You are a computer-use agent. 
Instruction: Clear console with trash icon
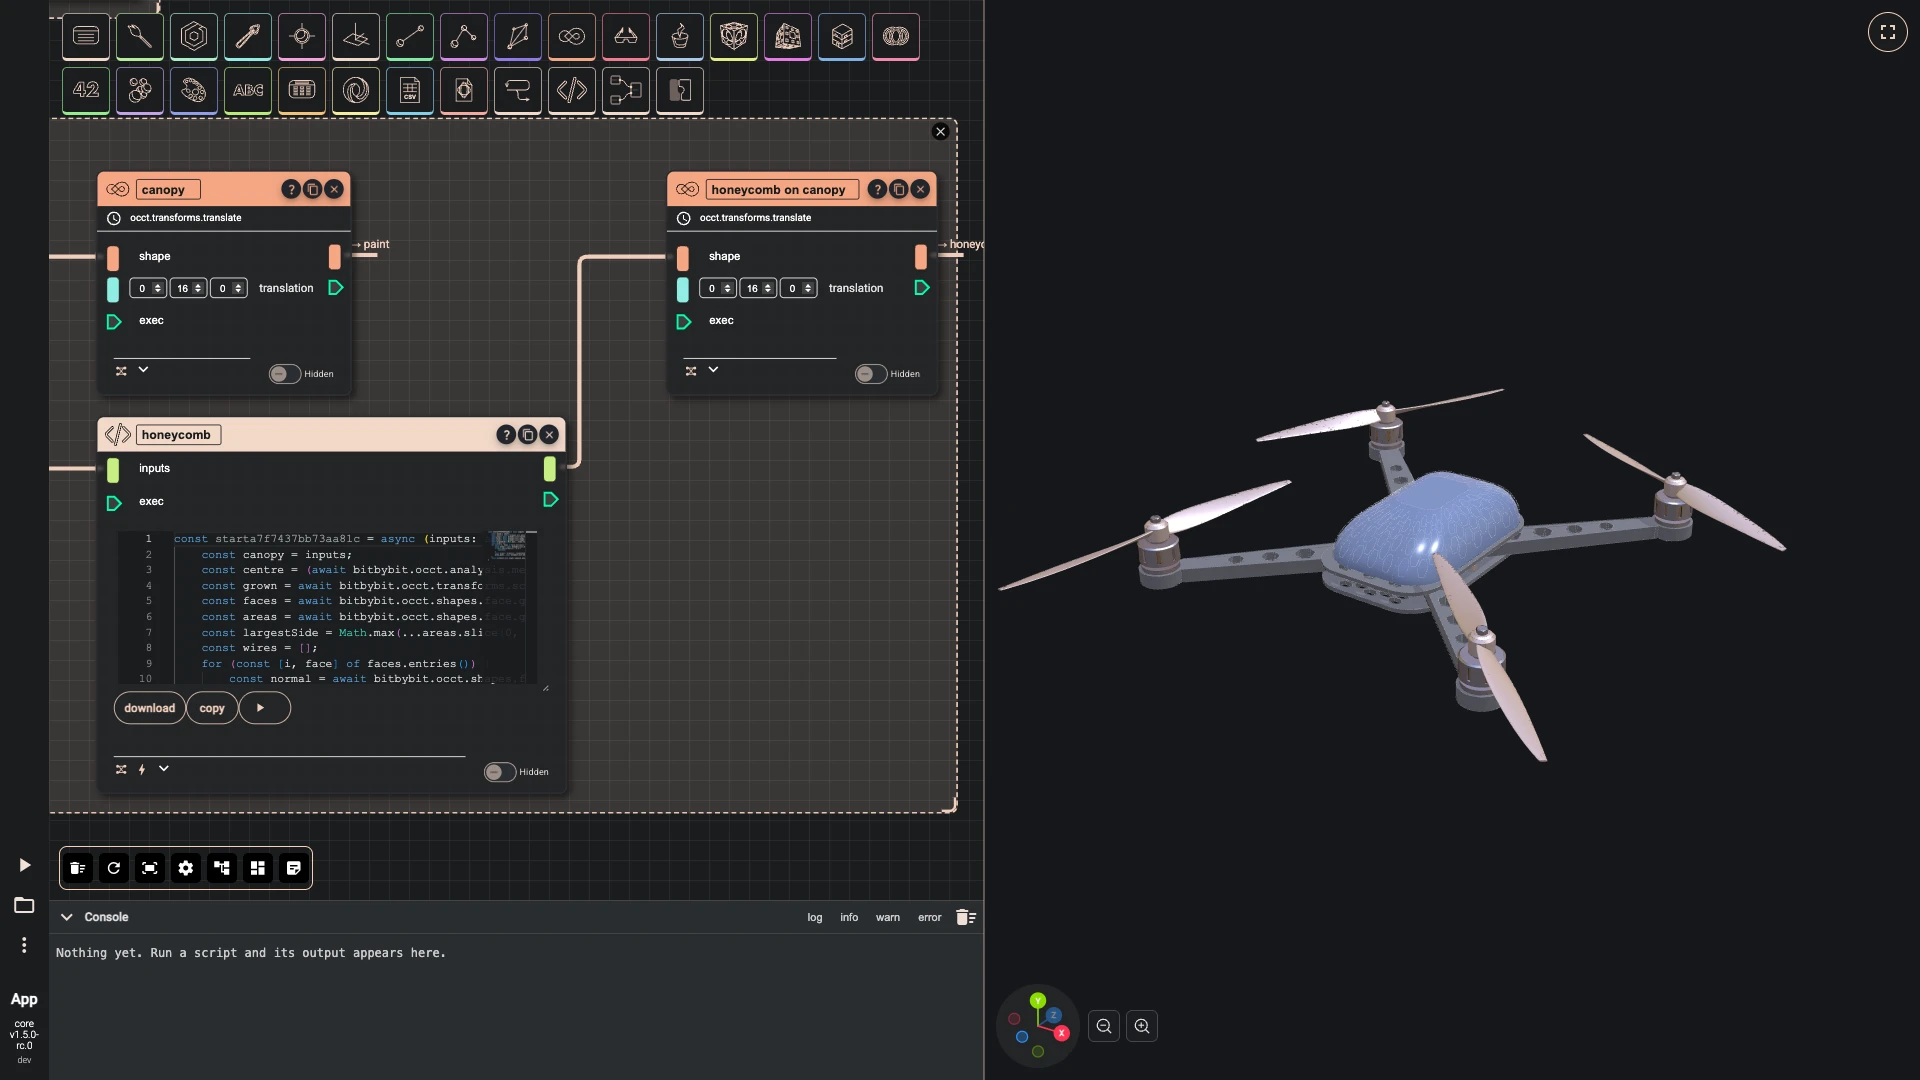965,917
